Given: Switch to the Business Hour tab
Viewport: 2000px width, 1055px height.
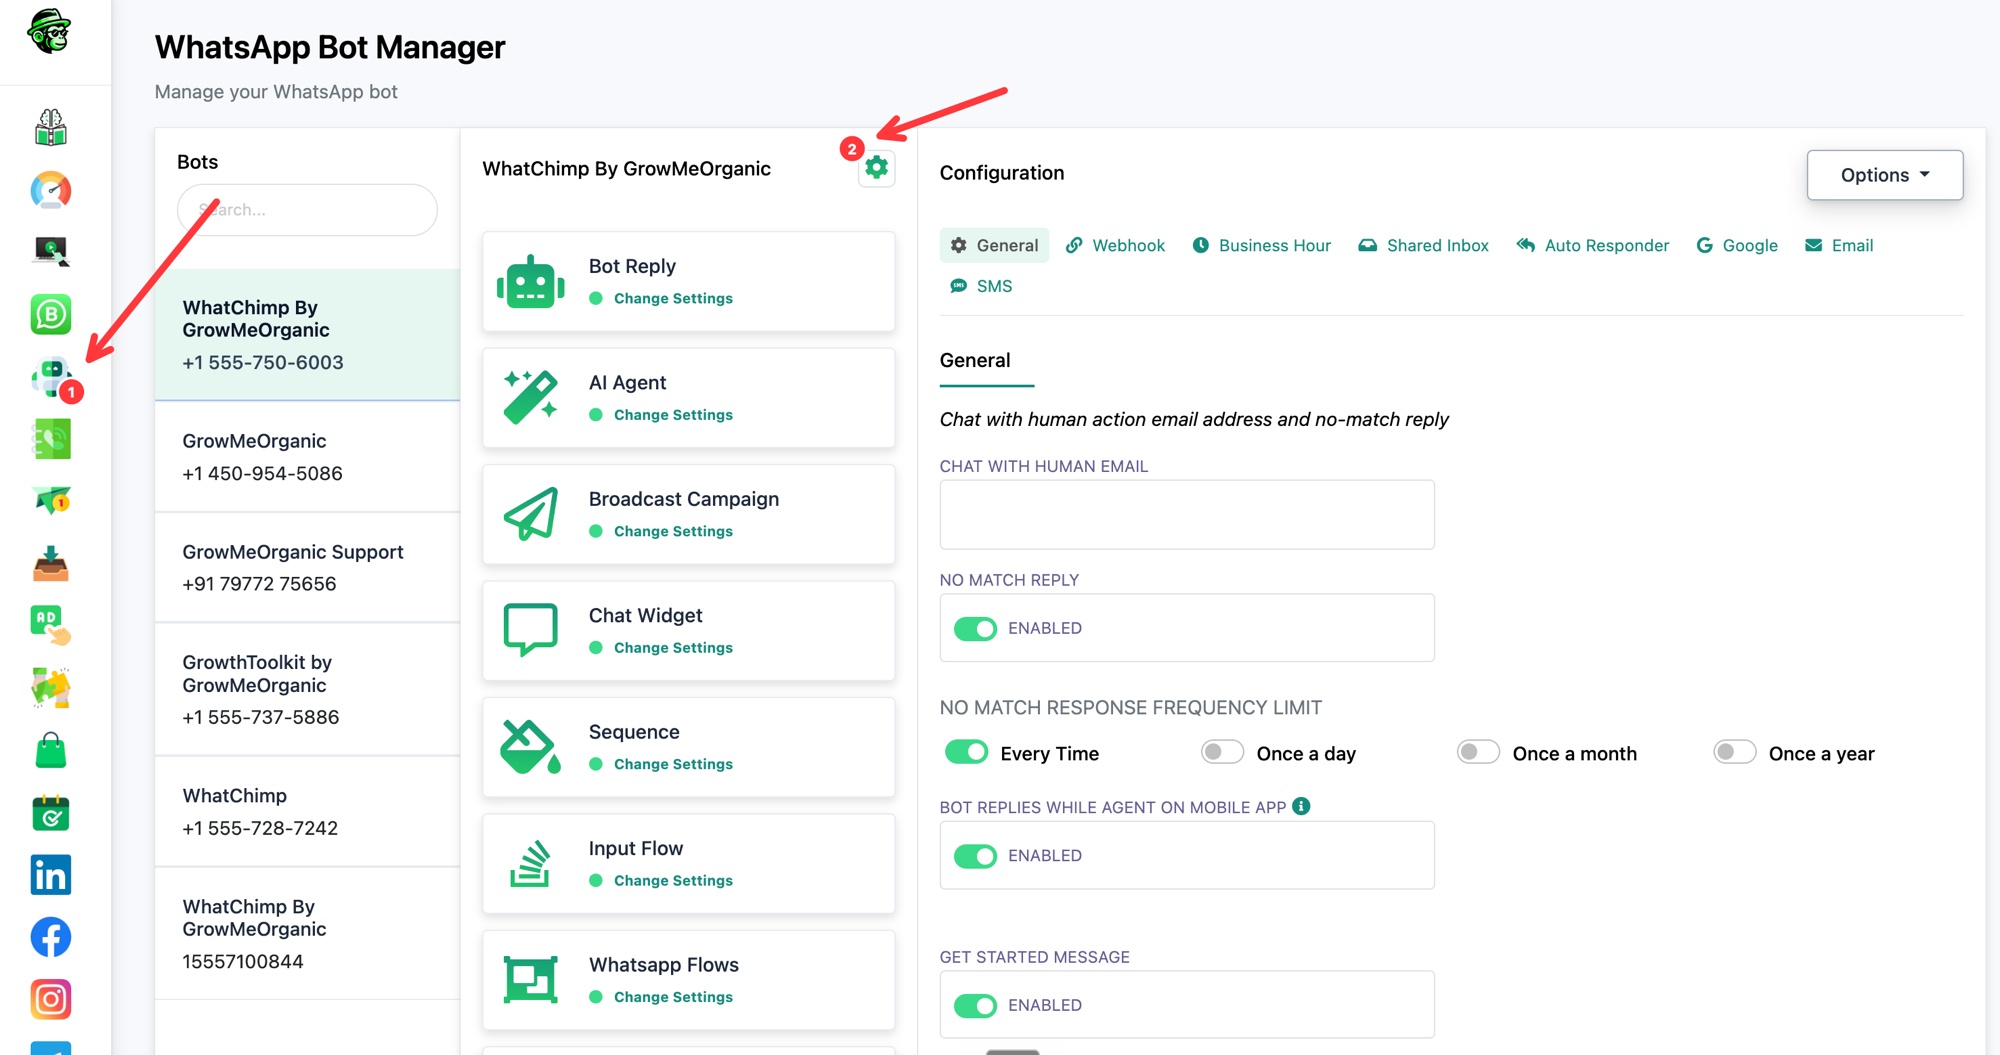Looking at the screenshot, I should (1261, 245).
